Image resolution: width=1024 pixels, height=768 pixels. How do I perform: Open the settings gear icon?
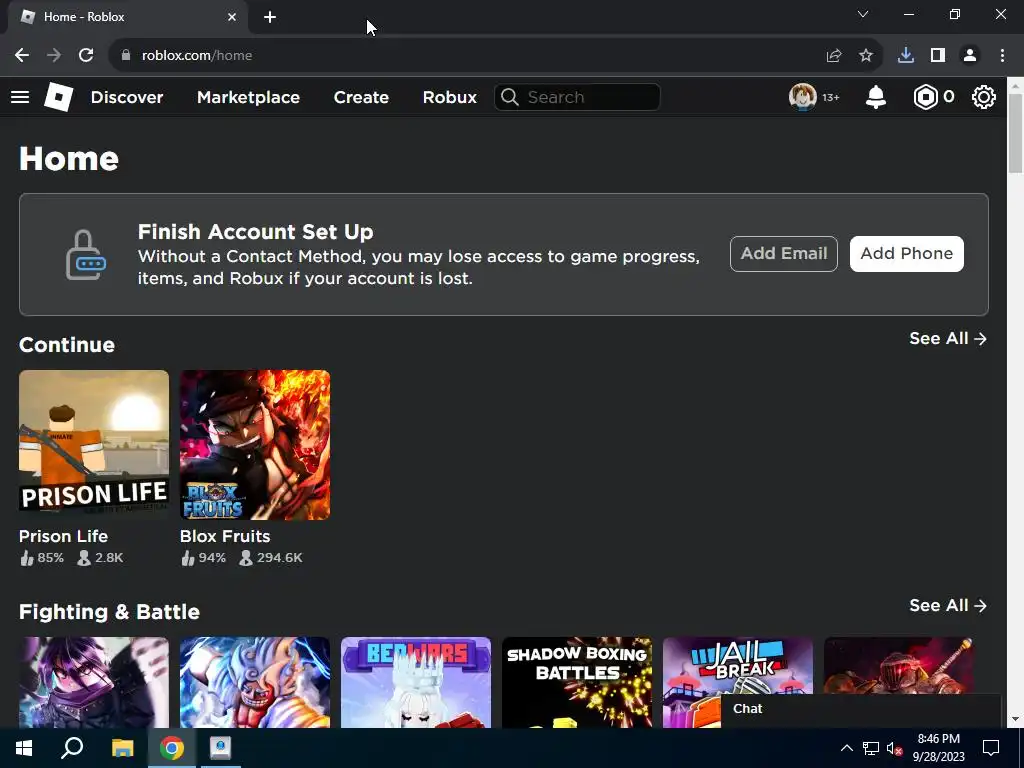tap(984, 97)
